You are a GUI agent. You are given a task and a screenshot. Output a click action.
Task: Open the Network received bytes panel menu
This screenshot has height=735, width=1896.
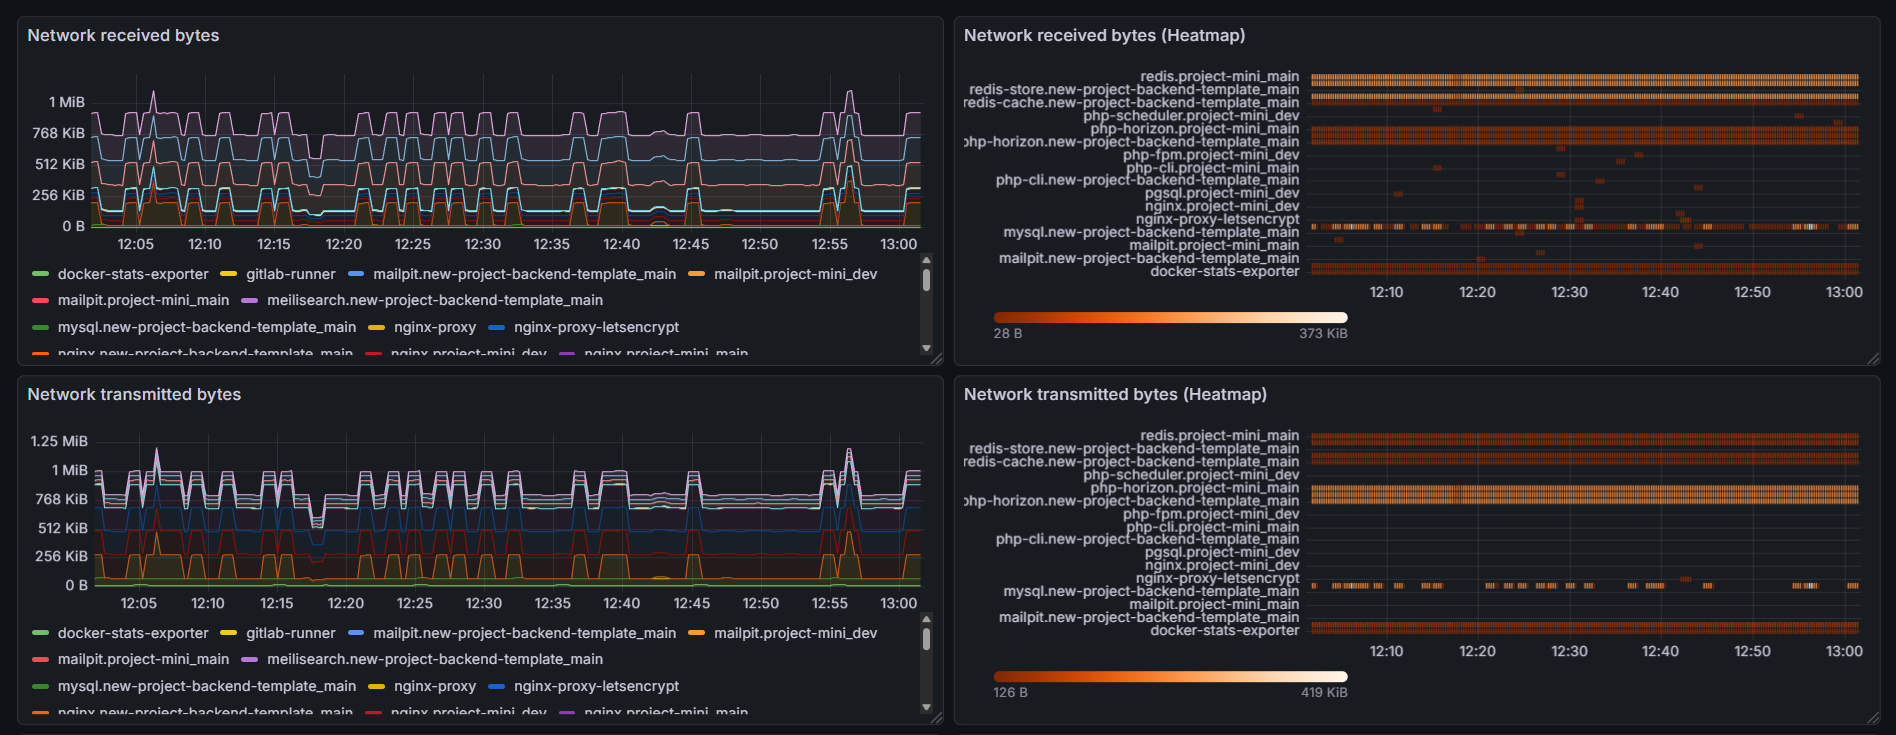(123, 35)
